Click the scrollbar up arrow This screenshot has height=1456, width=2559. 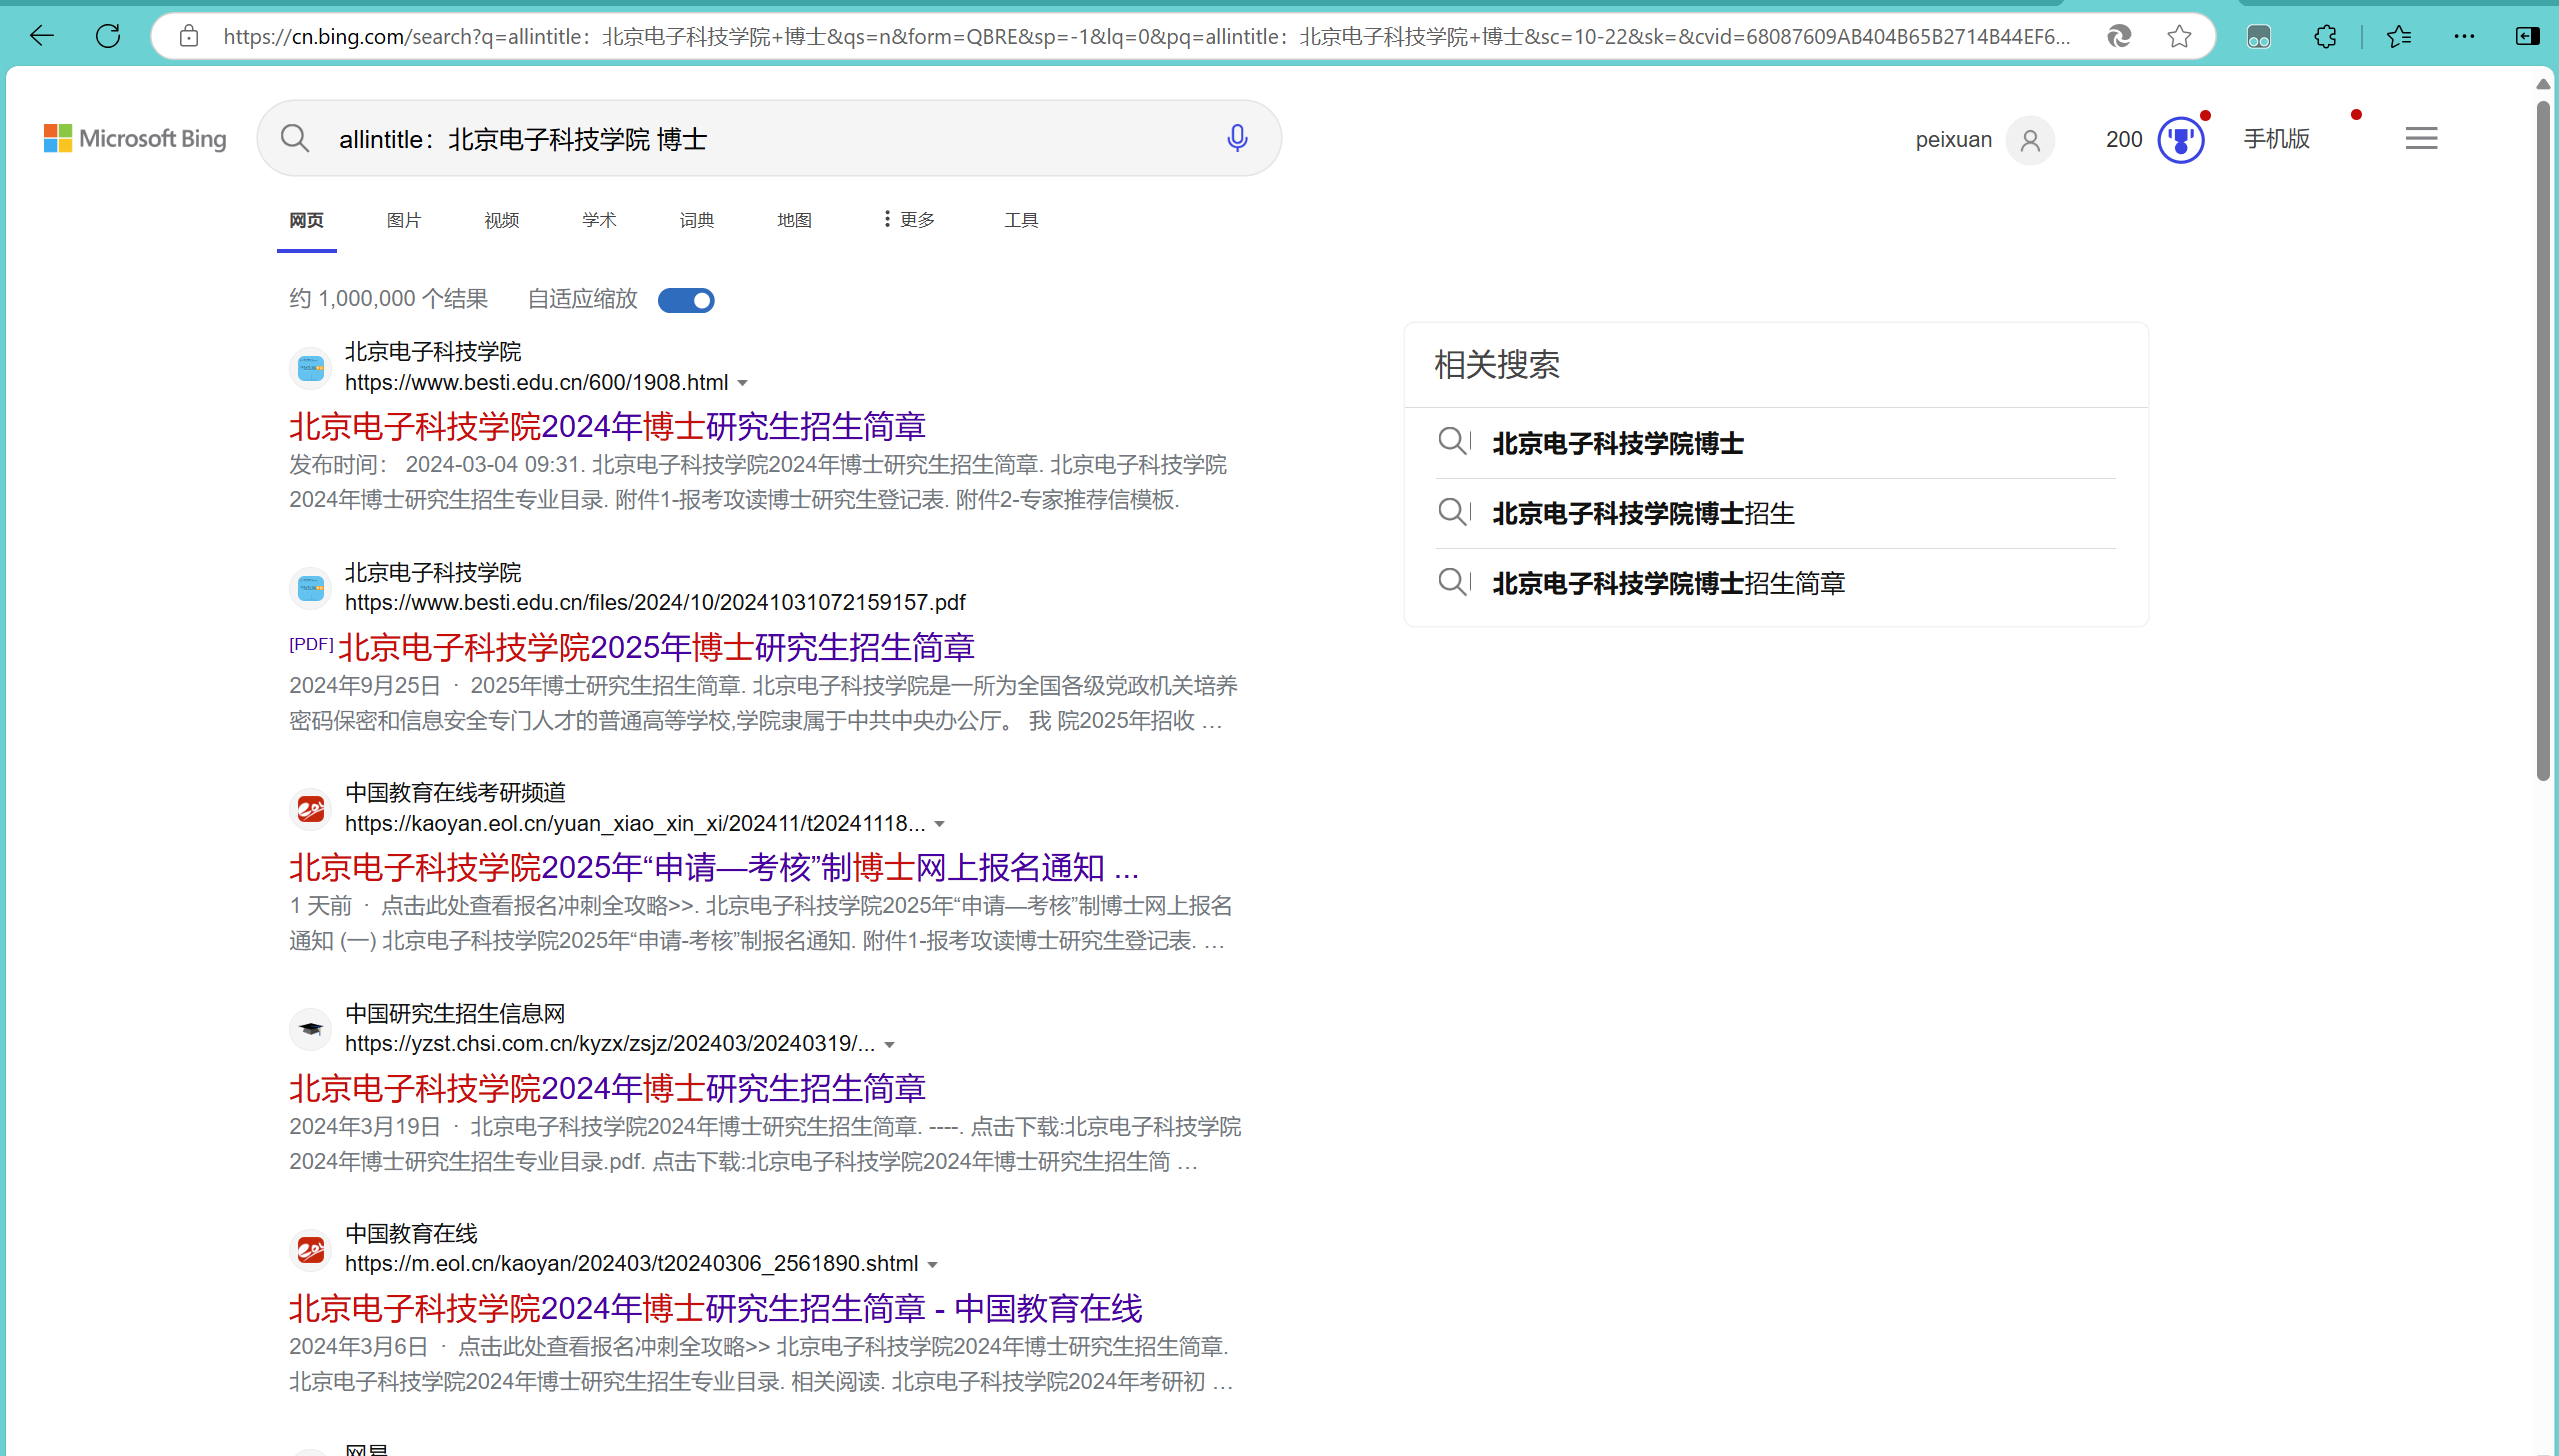(x=2544, y=84)
